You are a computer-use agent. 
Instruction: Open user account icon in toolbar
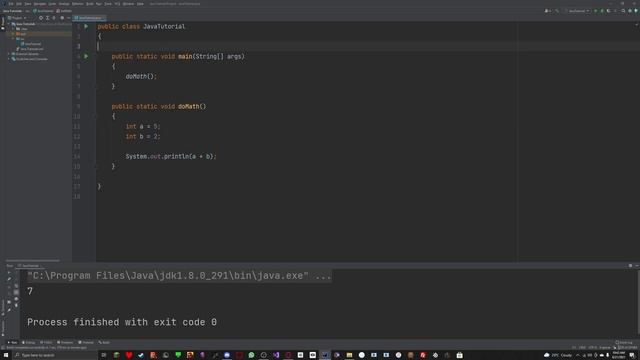[547, 11]
